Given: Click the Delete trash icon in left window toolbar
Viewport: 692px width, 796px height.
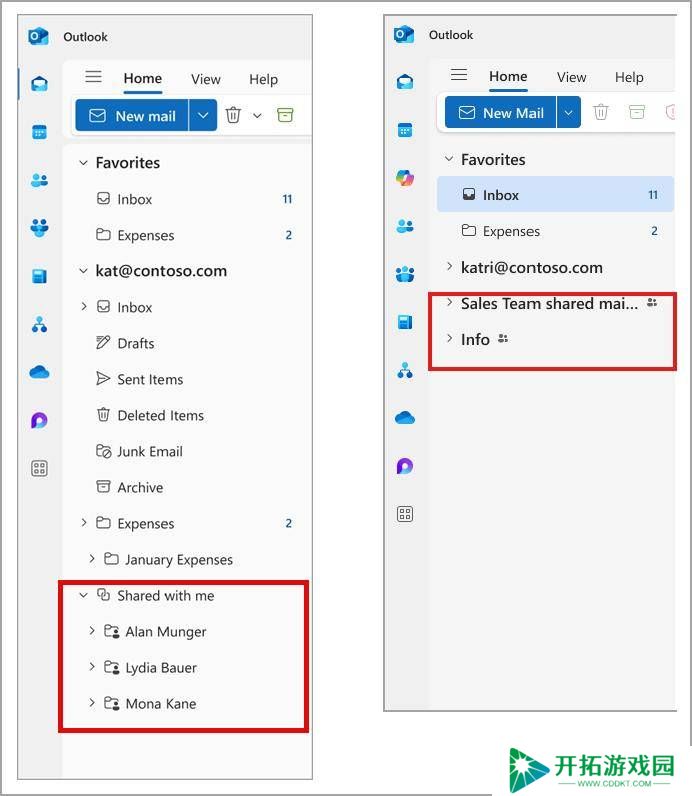Looking at the screenshot, I should [x=233, y=115].
